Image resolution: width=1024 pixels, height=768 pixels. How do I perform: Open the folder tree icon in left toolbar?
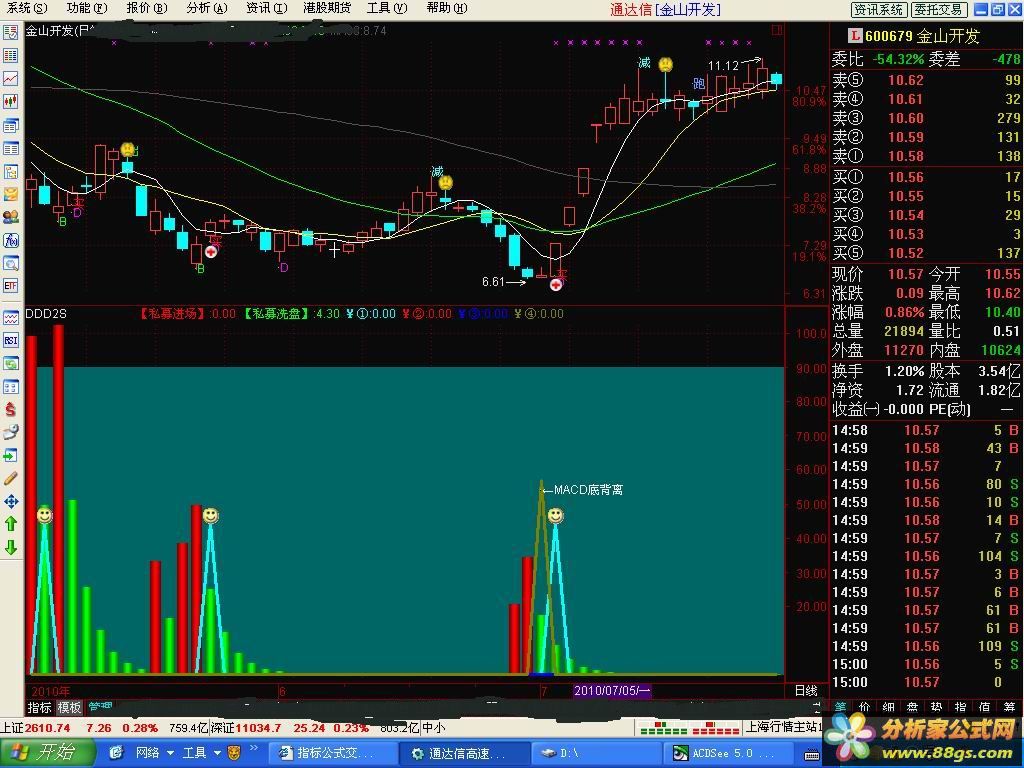[x=10, y=171]
